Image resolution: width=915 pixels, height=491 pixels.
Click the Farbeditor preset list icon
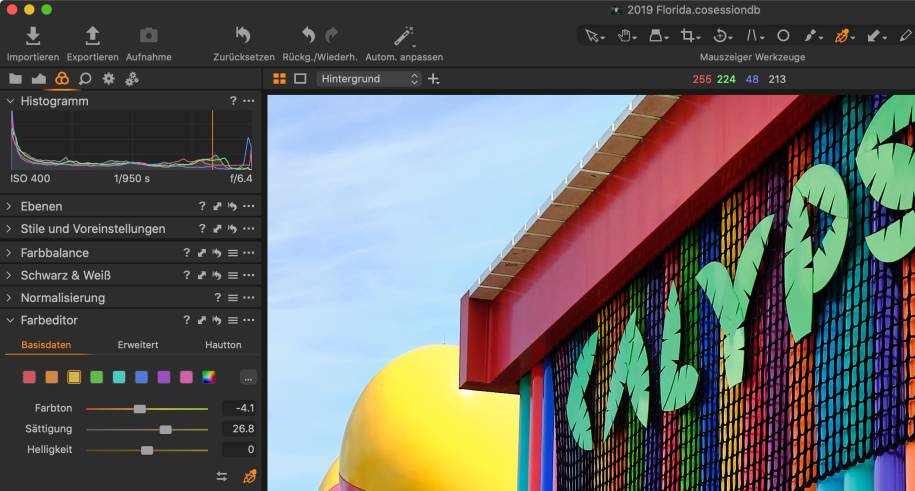(x=232, y=321)
